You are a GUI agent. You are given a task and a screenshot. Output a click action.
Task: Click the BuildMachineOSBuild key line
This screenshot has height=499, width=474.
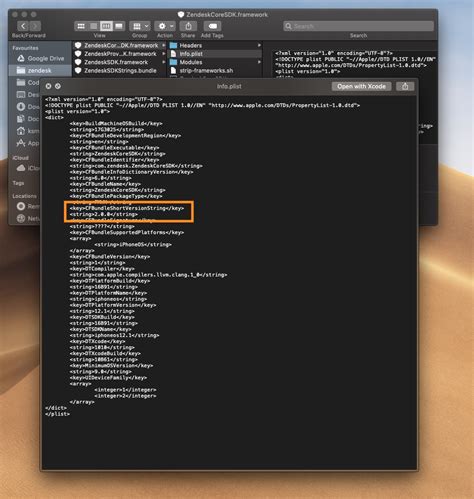pyautogui.click(x=116, y=123)
